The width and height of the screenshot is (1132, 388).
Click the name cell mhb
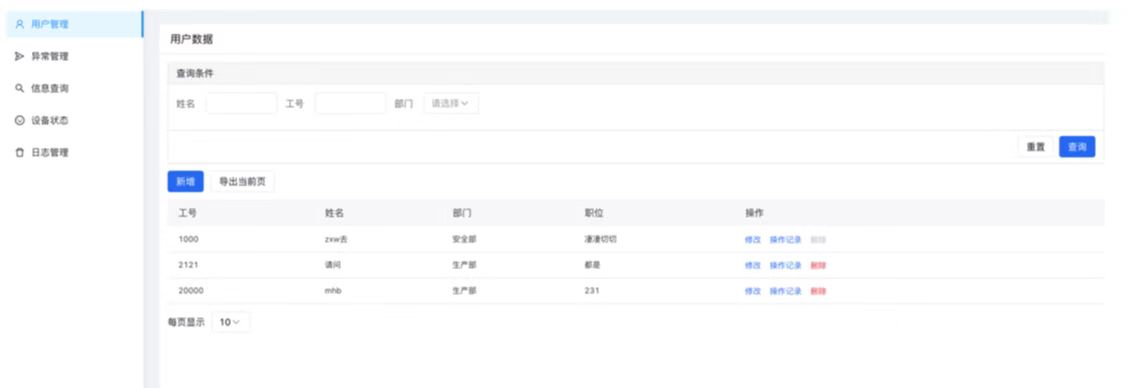tap(332, 291)
